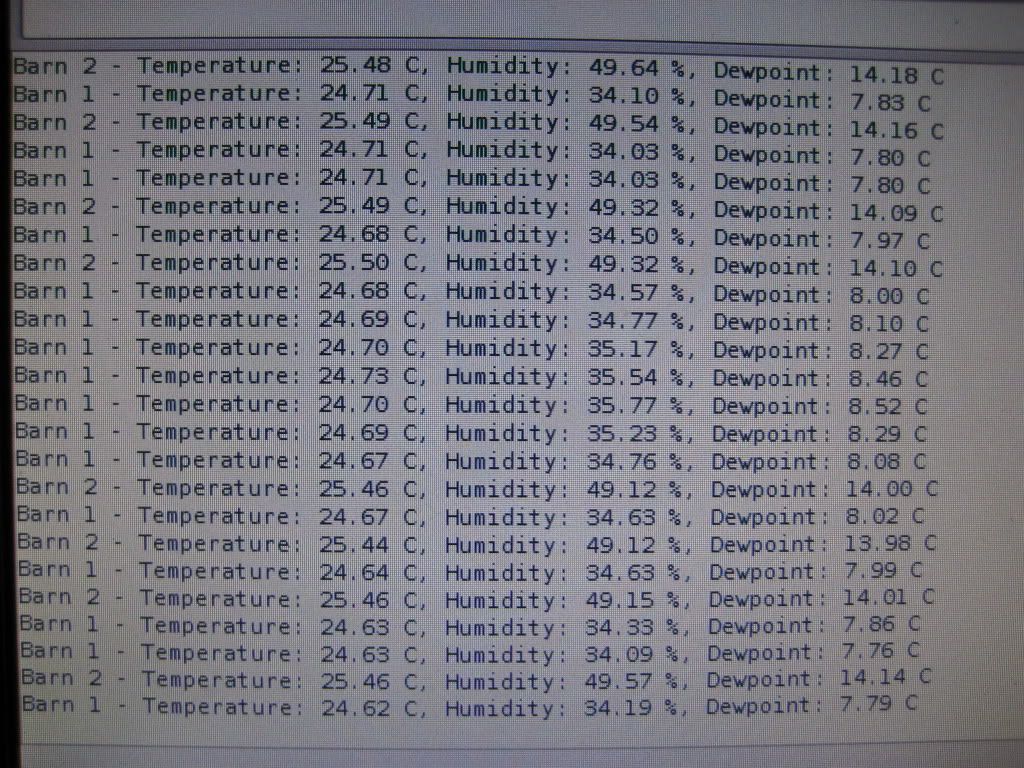Select temperature value 24.73 C
The width and height of the screenshot is (1024, 768).
(x=368, y=376)
